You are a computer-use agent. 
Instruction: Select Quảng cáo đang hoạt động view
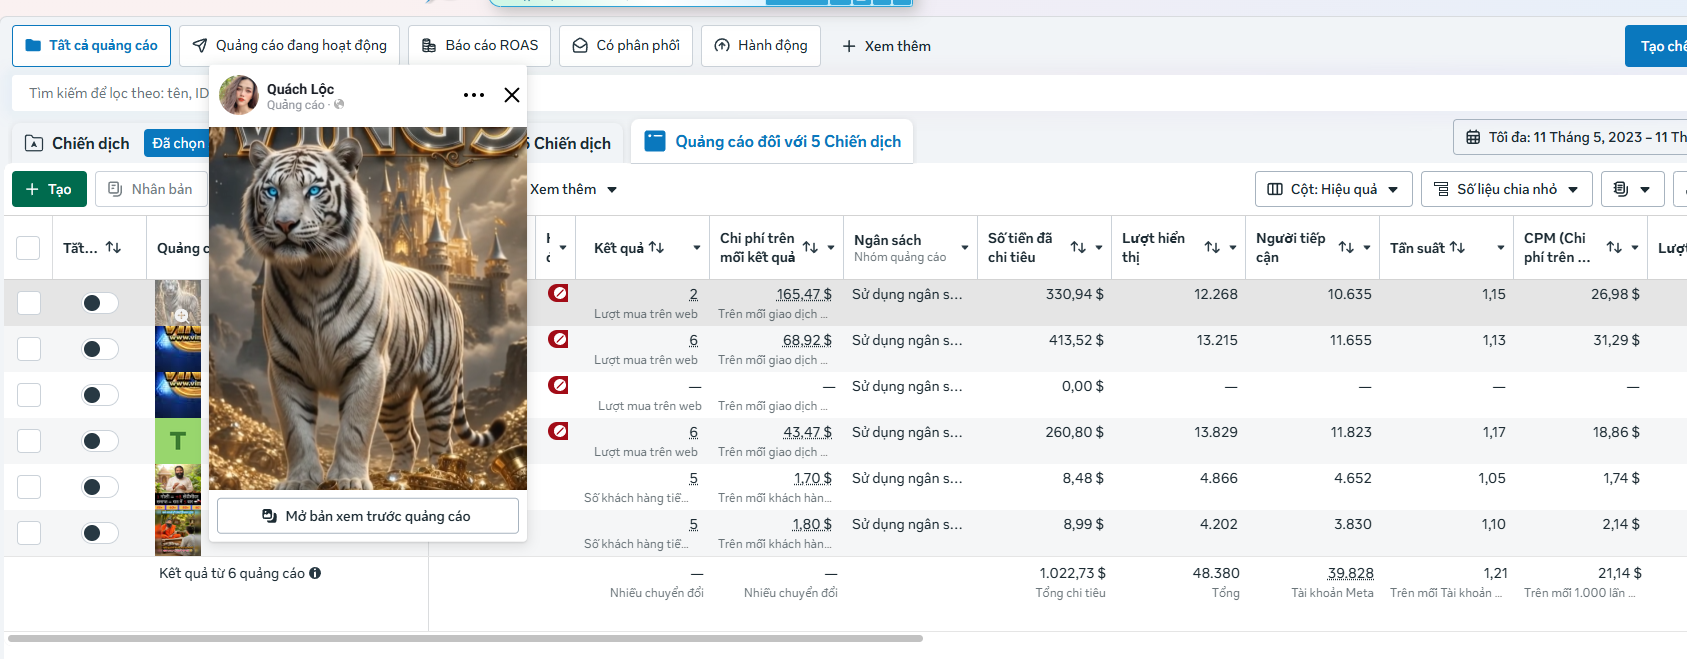tap(289, 46)
